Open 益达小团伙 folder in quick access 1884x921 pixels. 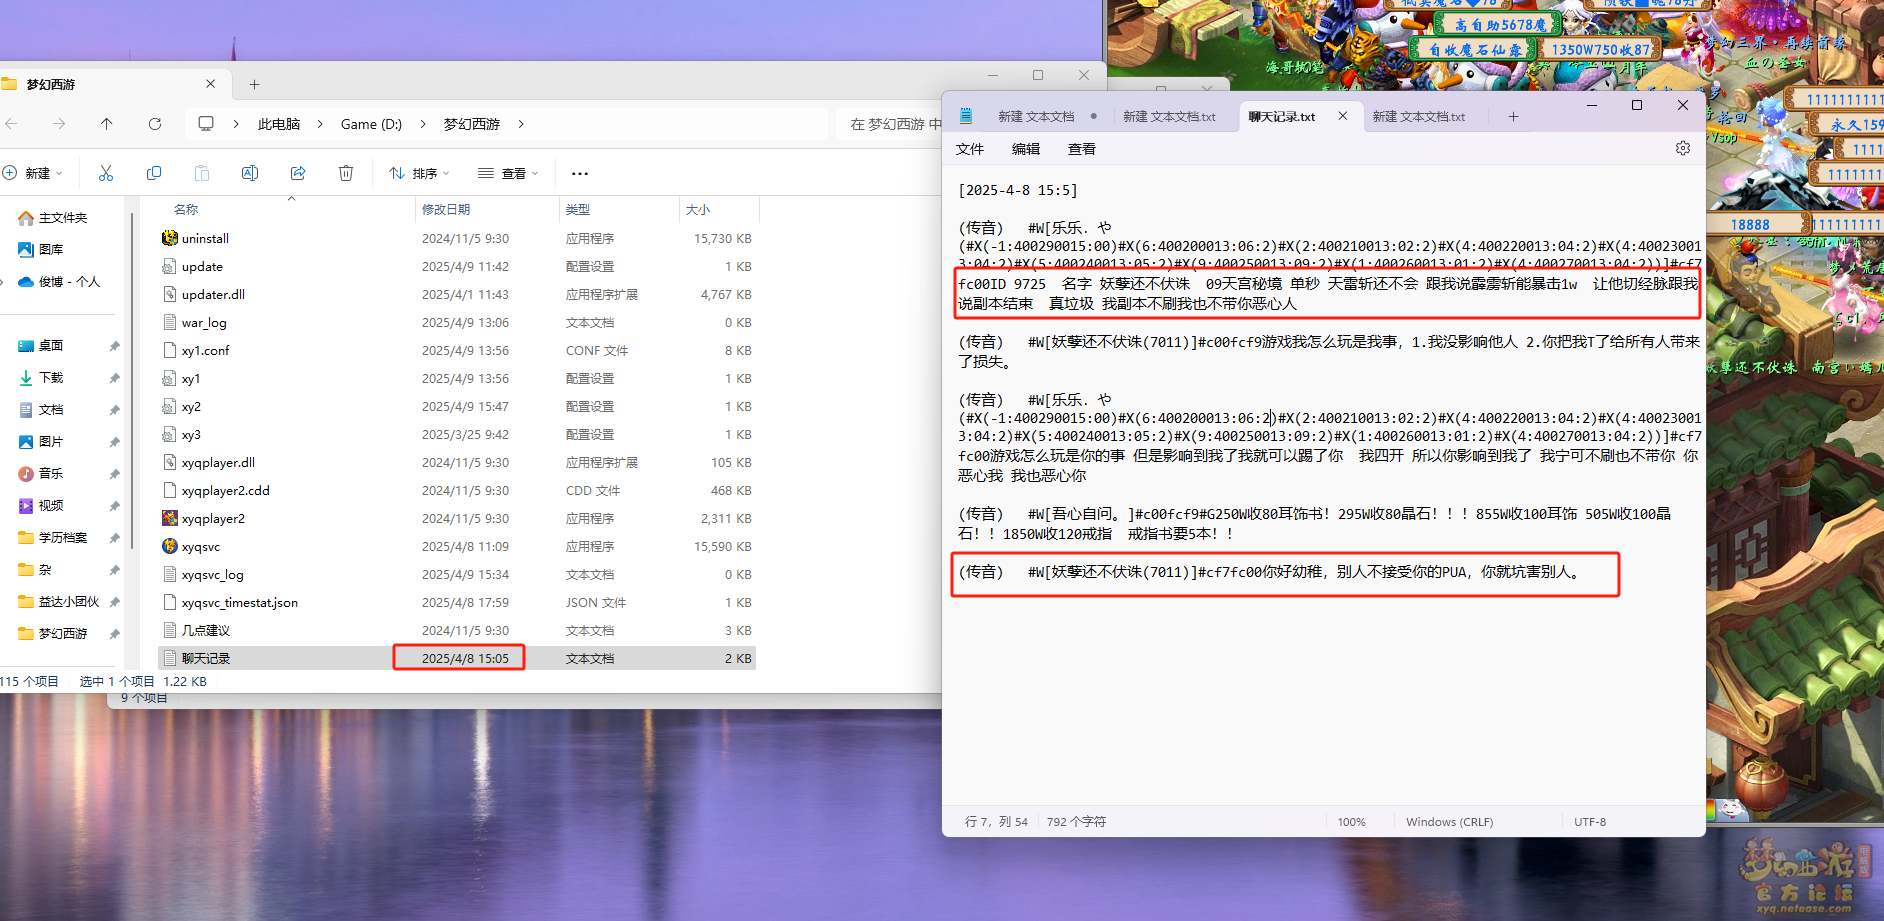pyautogui.click(x=59, y=602)
